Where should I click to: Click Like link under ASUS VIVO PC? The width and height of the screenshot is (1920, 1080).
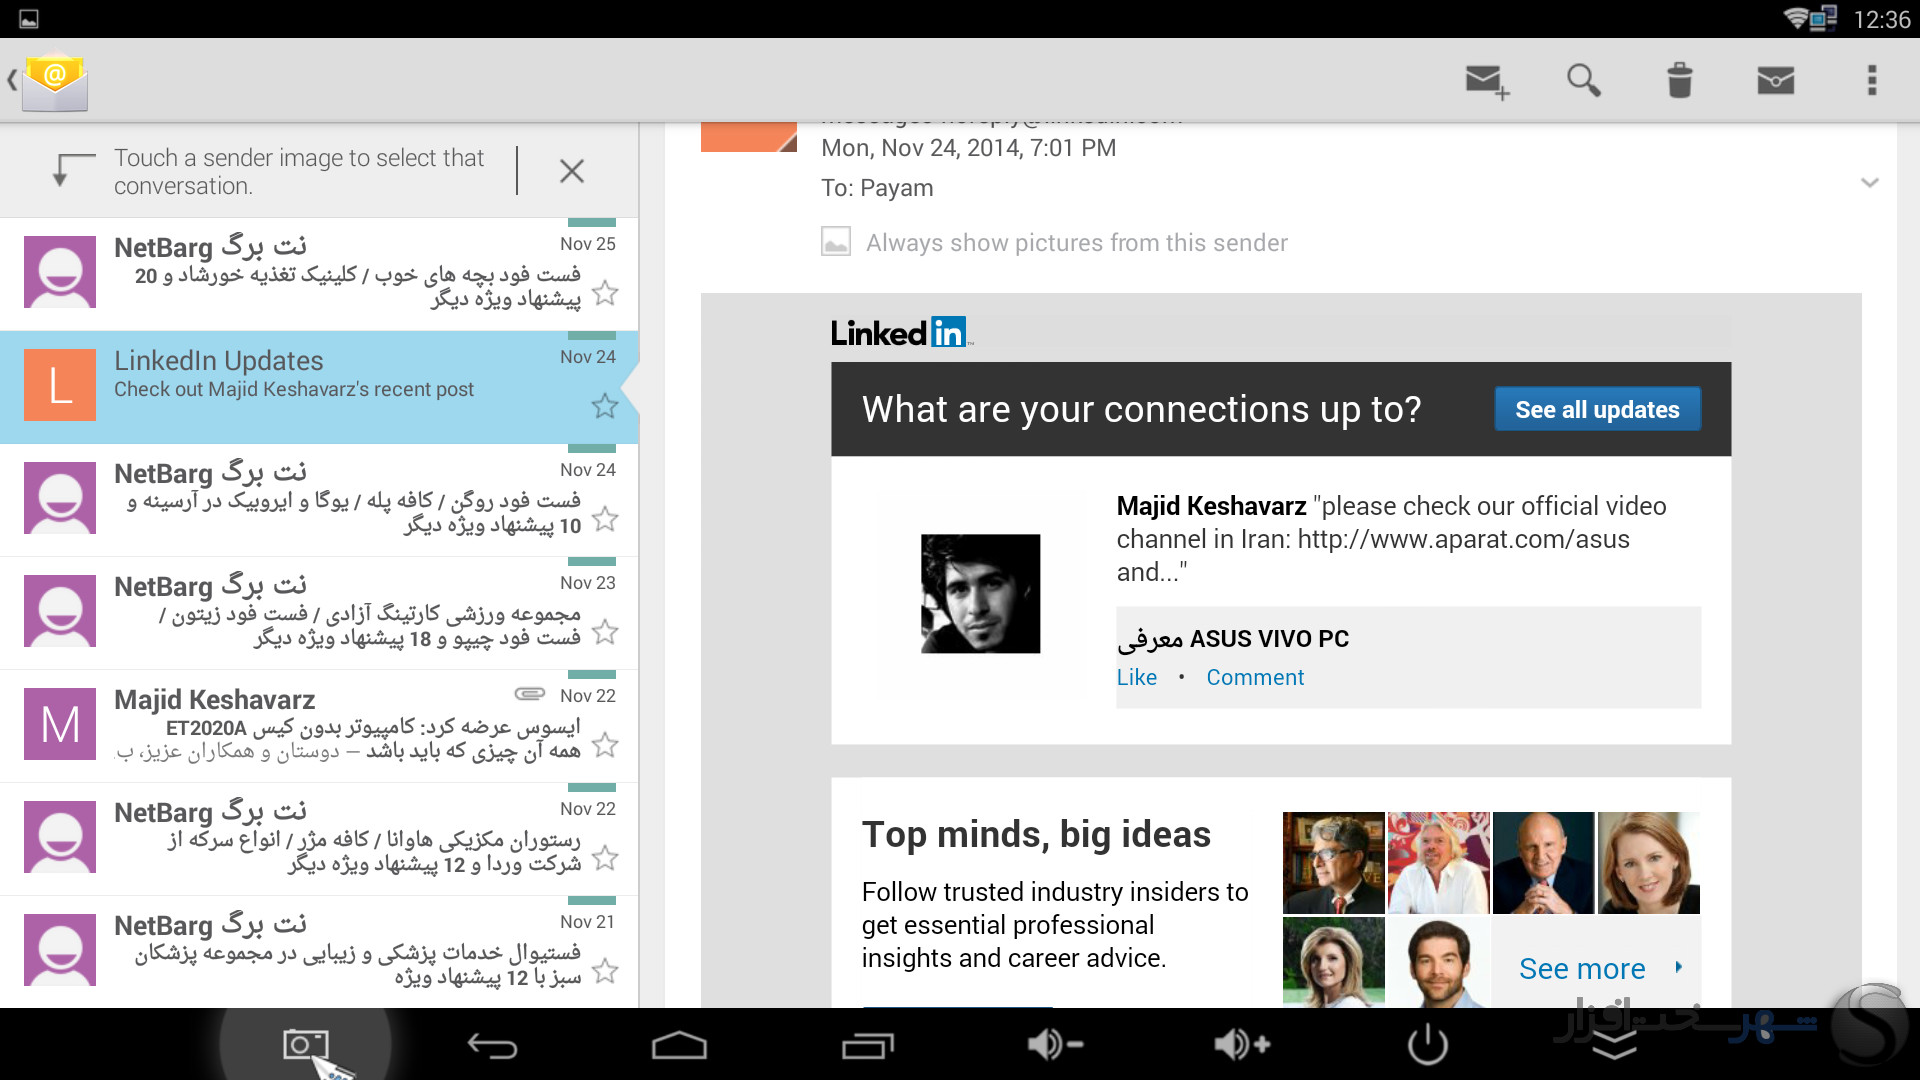coord(1137,677)
